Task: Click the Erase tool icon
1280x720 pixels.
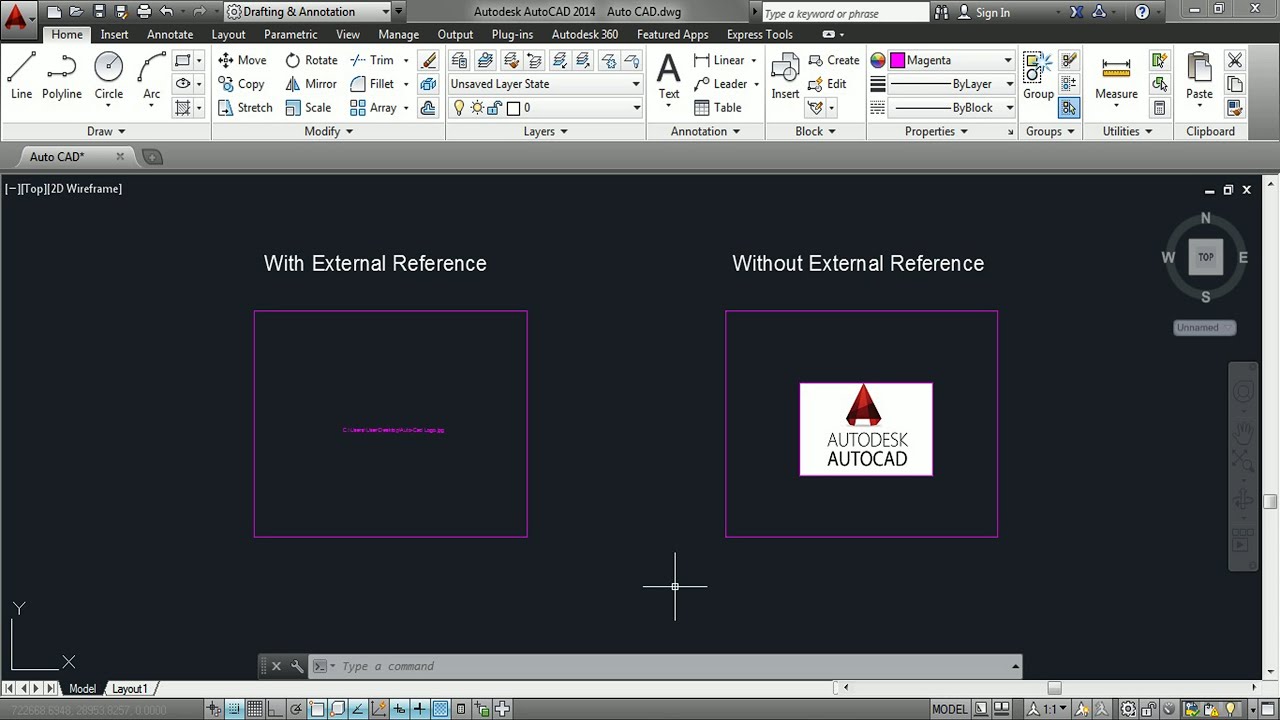Action: 428,60
